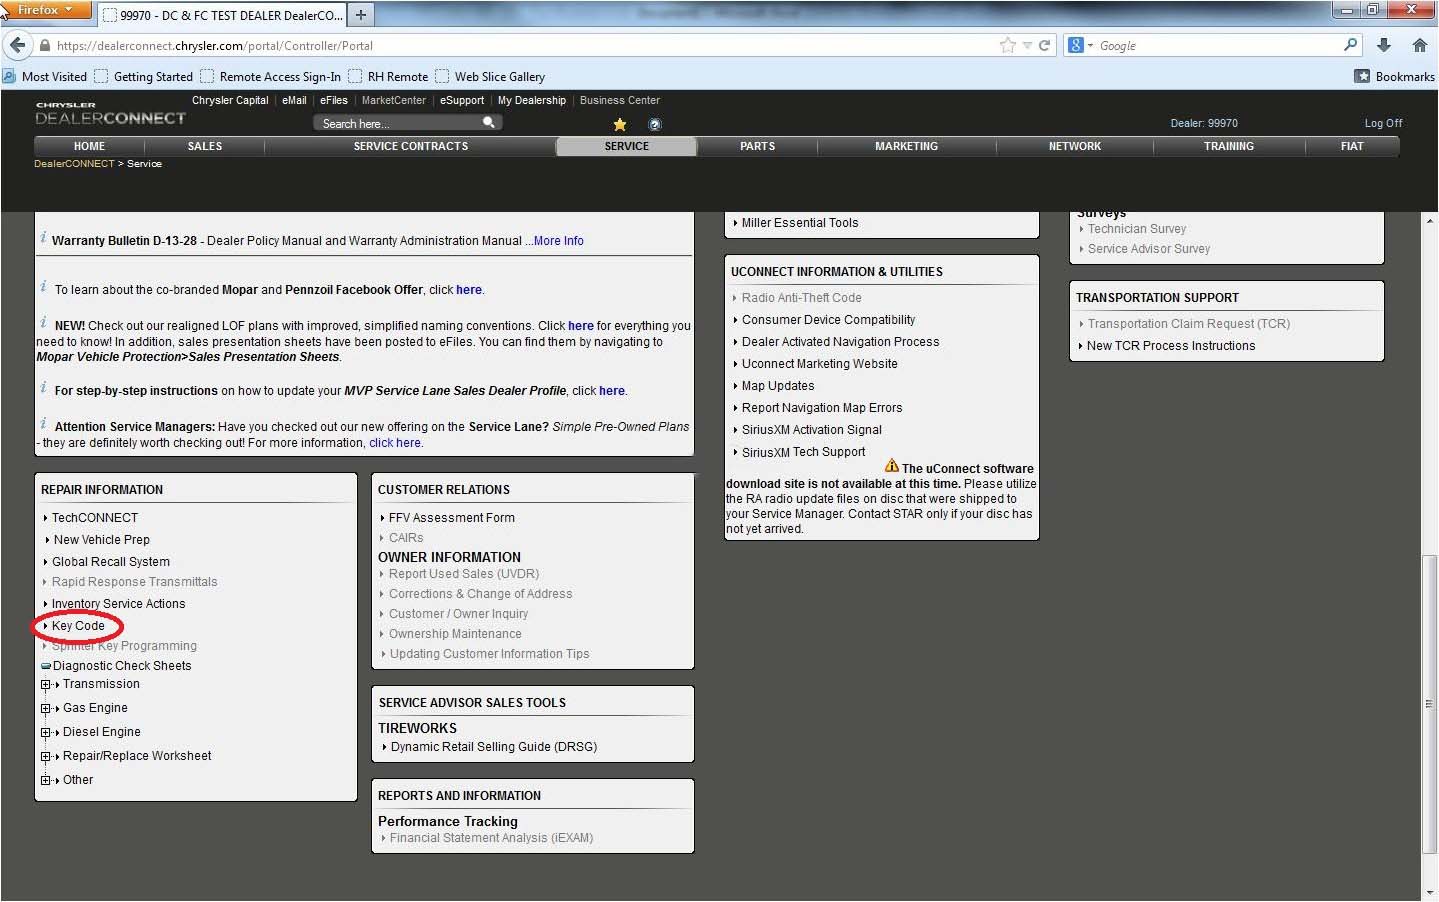Open Inventory Service Actions link
This screenshot has width=1439, height=902.
tap(118, 604)
